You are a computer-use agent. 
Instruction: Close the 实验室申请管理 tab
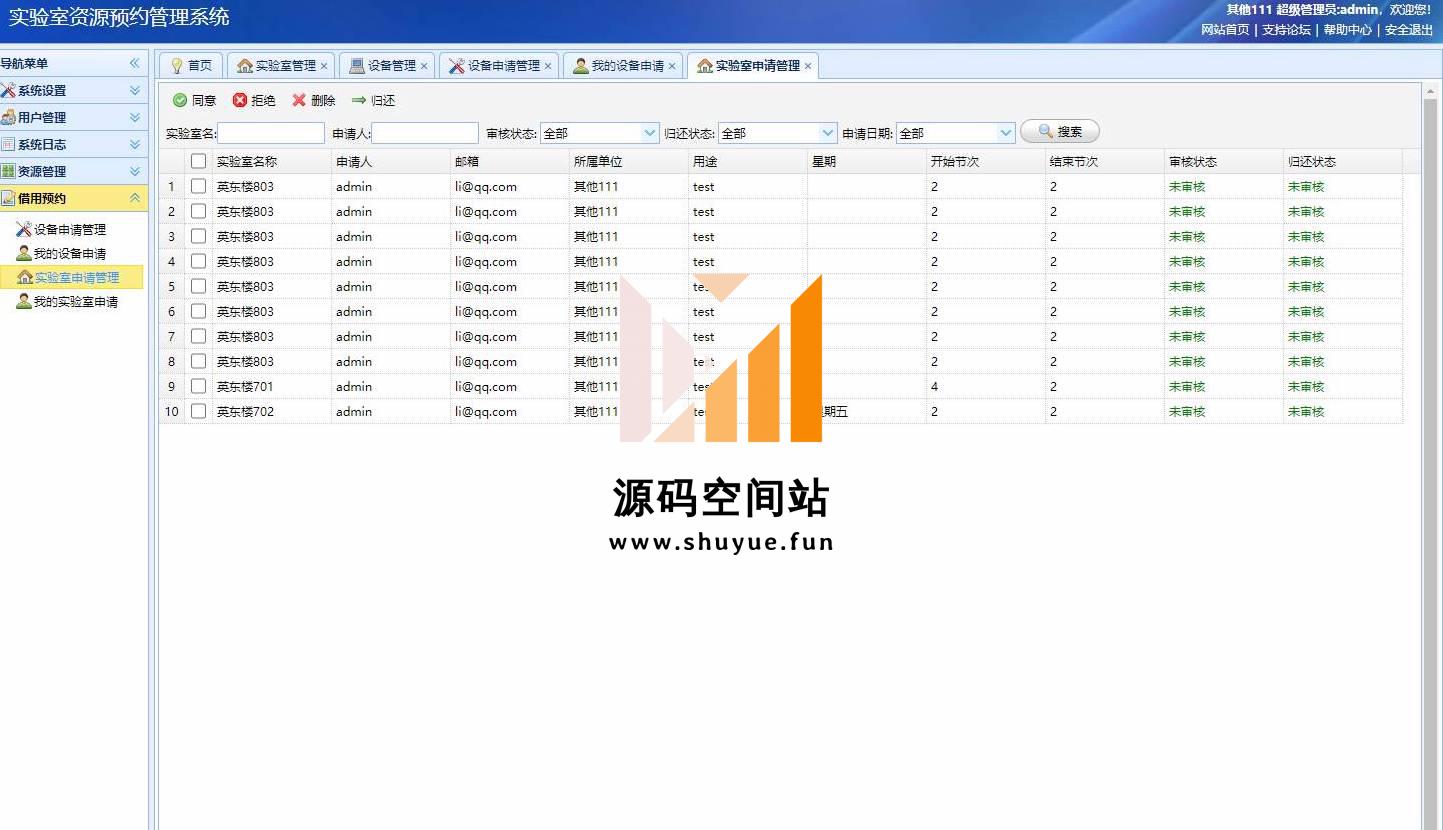(808, 66)
